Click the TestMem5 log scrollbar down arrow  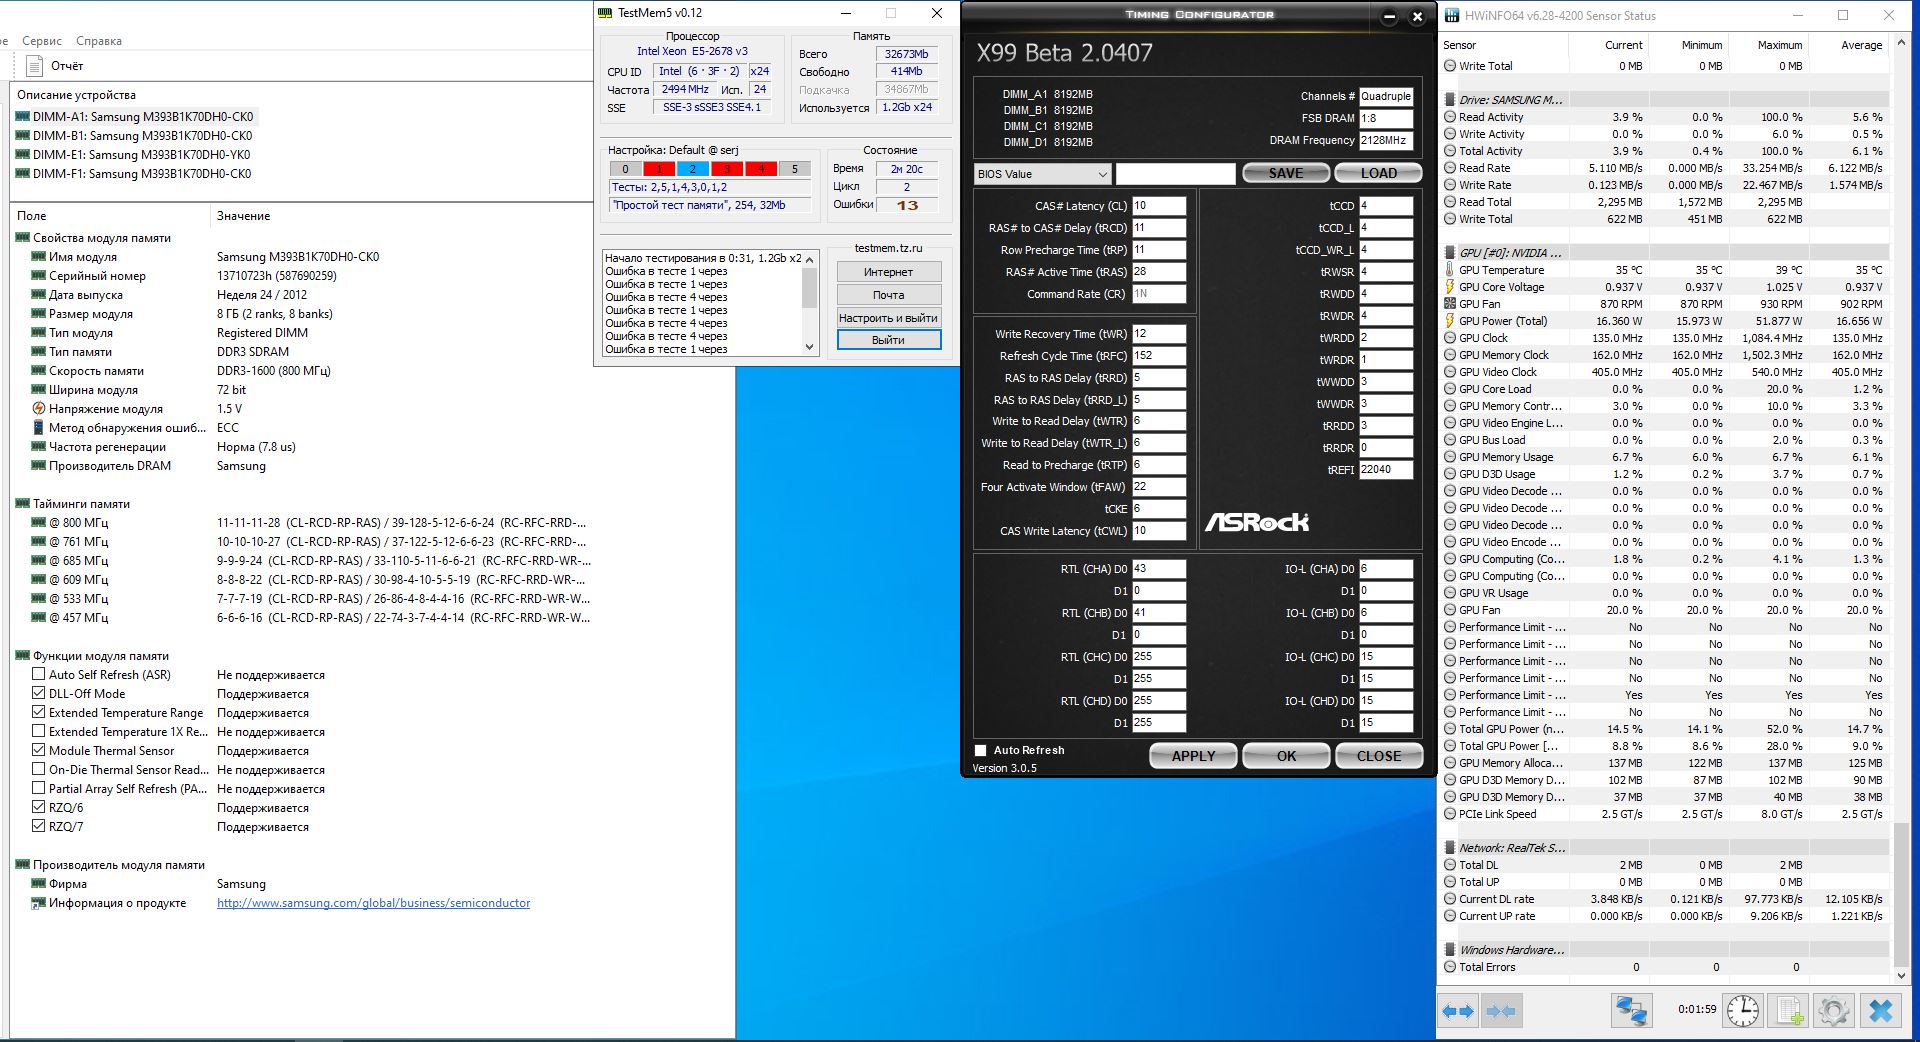pyautogui.click(x=810, y=347)
